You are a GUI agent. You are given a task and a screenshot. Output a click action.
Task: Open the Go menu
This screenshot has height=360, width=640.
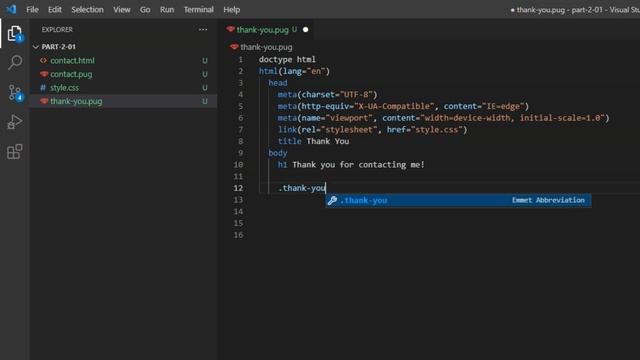tap(145, 9)
